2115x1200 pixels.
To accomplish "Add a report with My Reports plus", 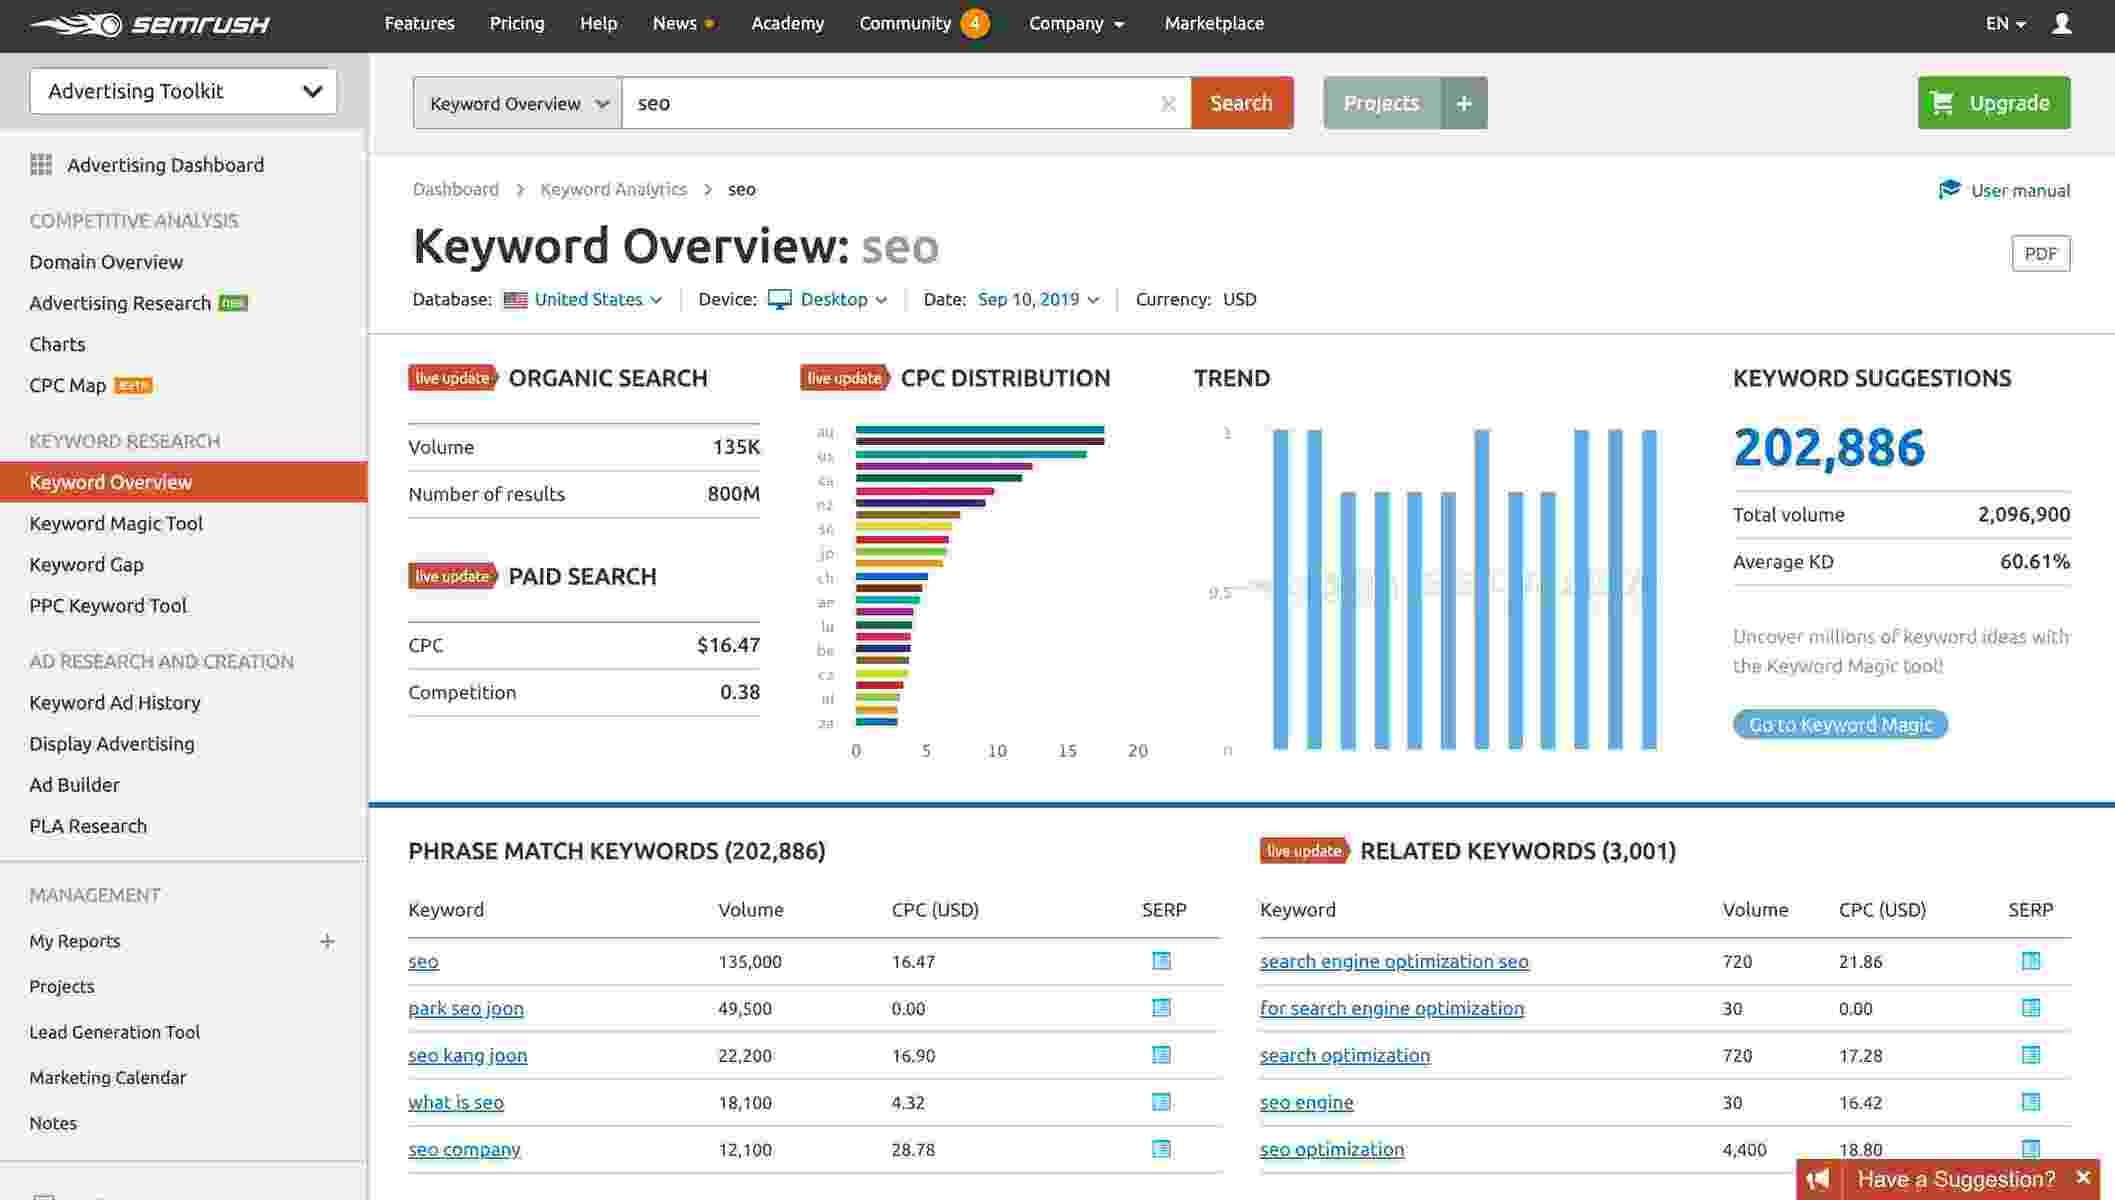I will 327,941.
